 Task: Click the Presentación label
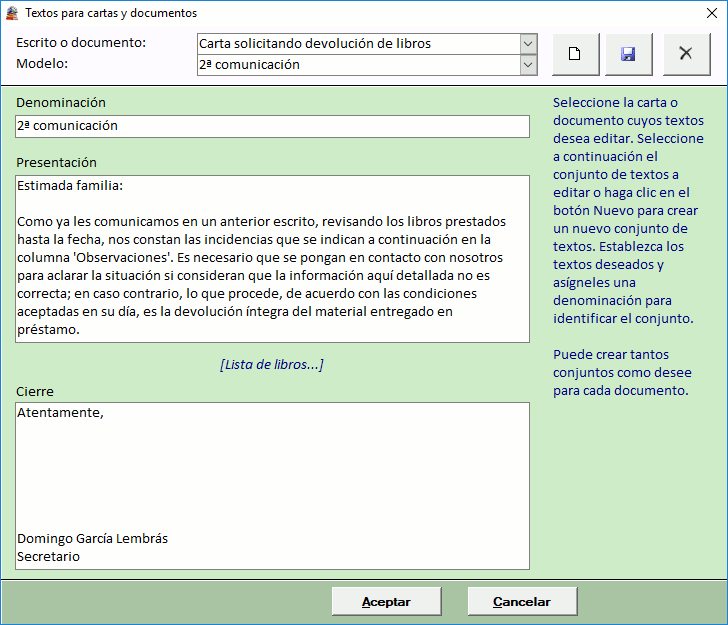click(57, 163)
